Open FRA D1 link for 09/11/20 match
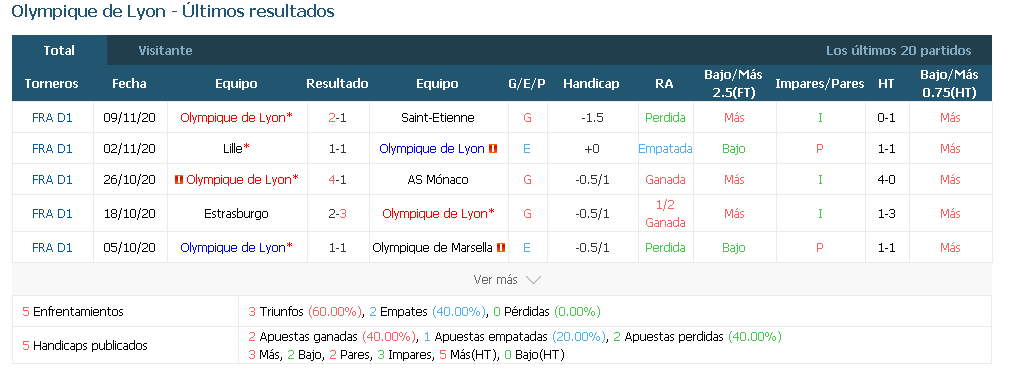 coord(52,118)
